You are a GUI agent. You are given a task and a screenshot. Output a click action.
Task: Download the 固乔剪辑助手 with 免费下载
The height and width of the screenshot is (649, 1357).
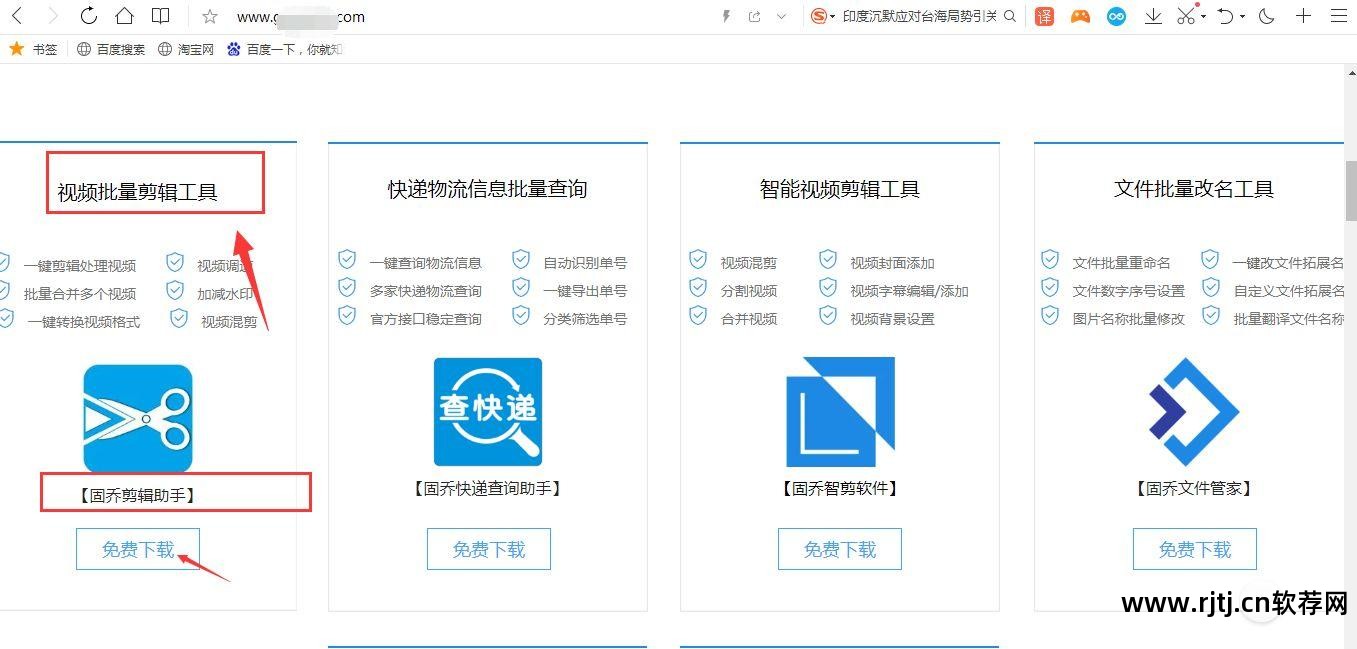[138, 549]
